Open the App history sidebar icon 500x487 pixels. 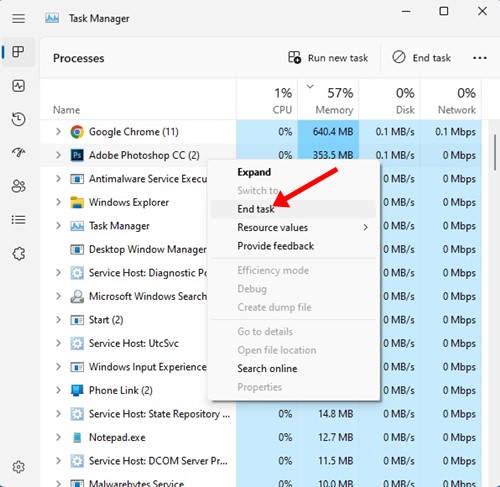[18, 119]
